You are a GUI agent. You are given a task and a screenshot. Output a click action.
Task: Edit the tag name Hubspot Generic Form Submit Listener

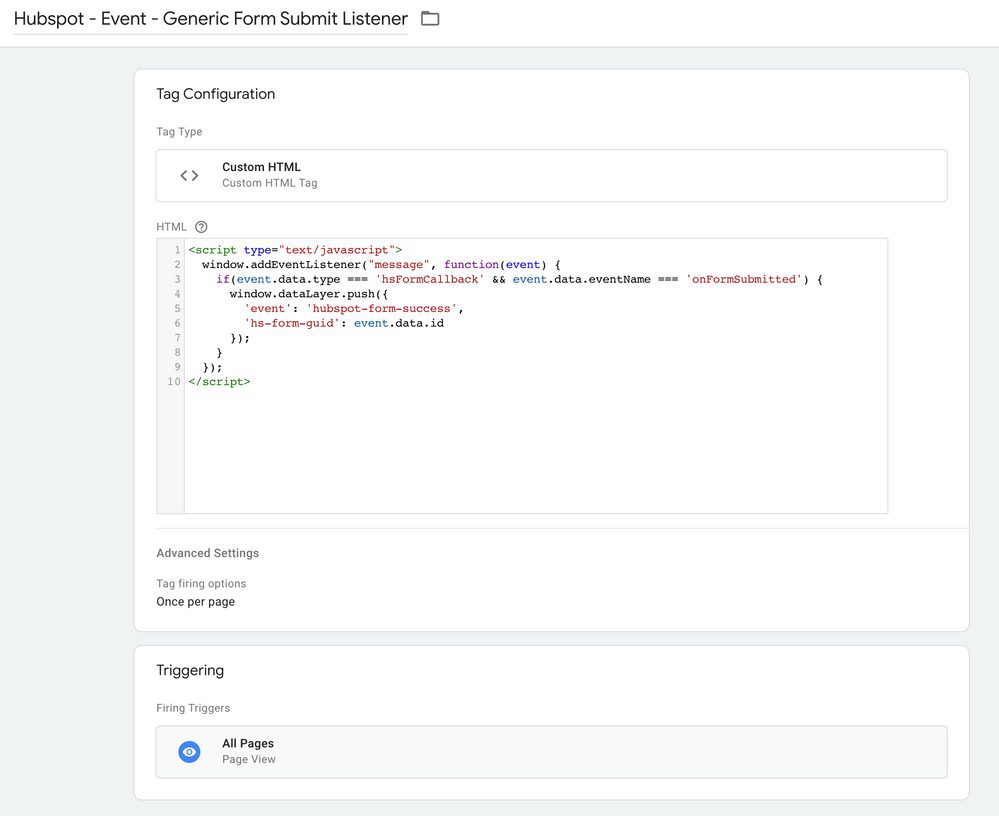210,18
